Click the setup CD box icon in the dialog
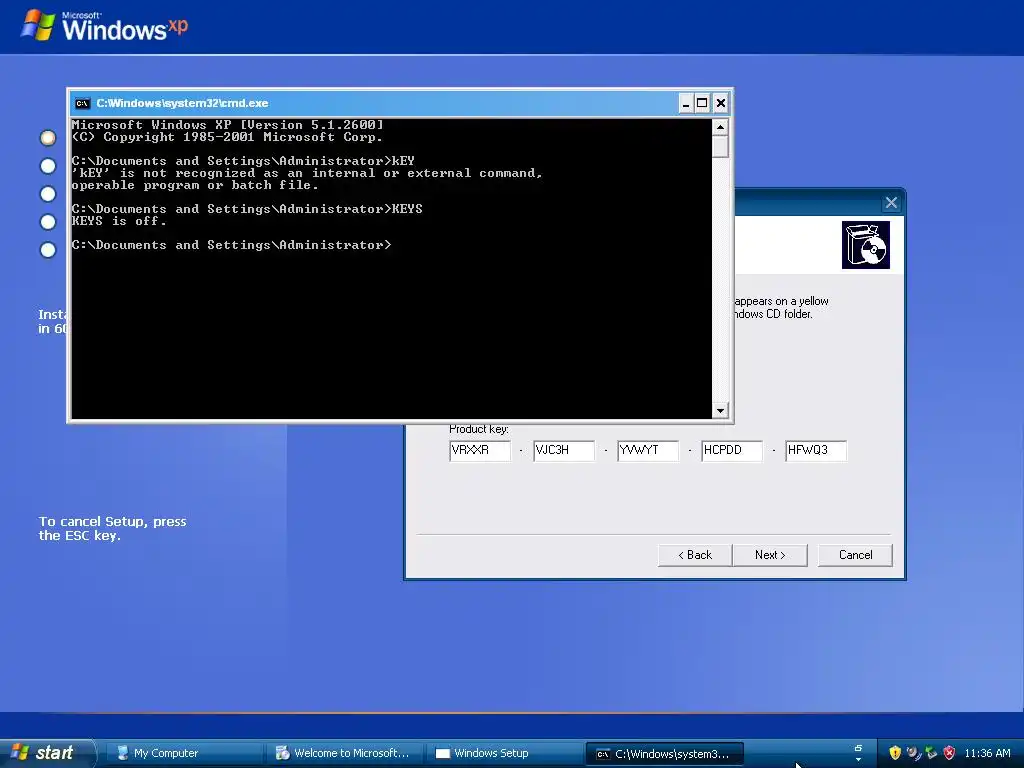Viewport: 1024px width, 768px height. click(x=865, y=245)
